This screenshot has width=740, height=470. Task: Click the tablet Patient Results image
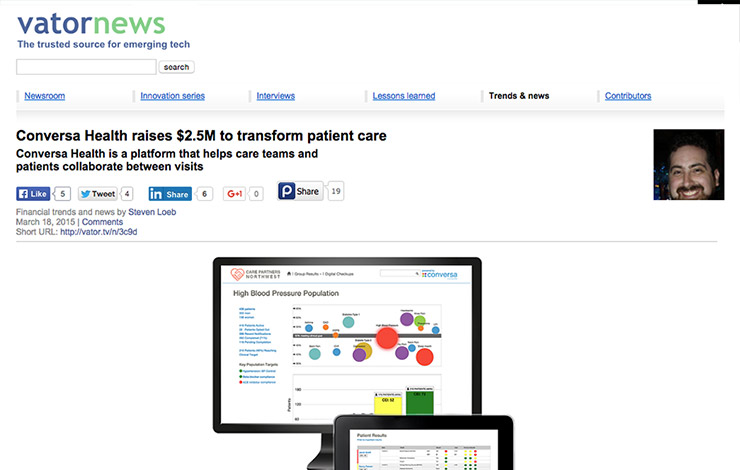point(423,443)
